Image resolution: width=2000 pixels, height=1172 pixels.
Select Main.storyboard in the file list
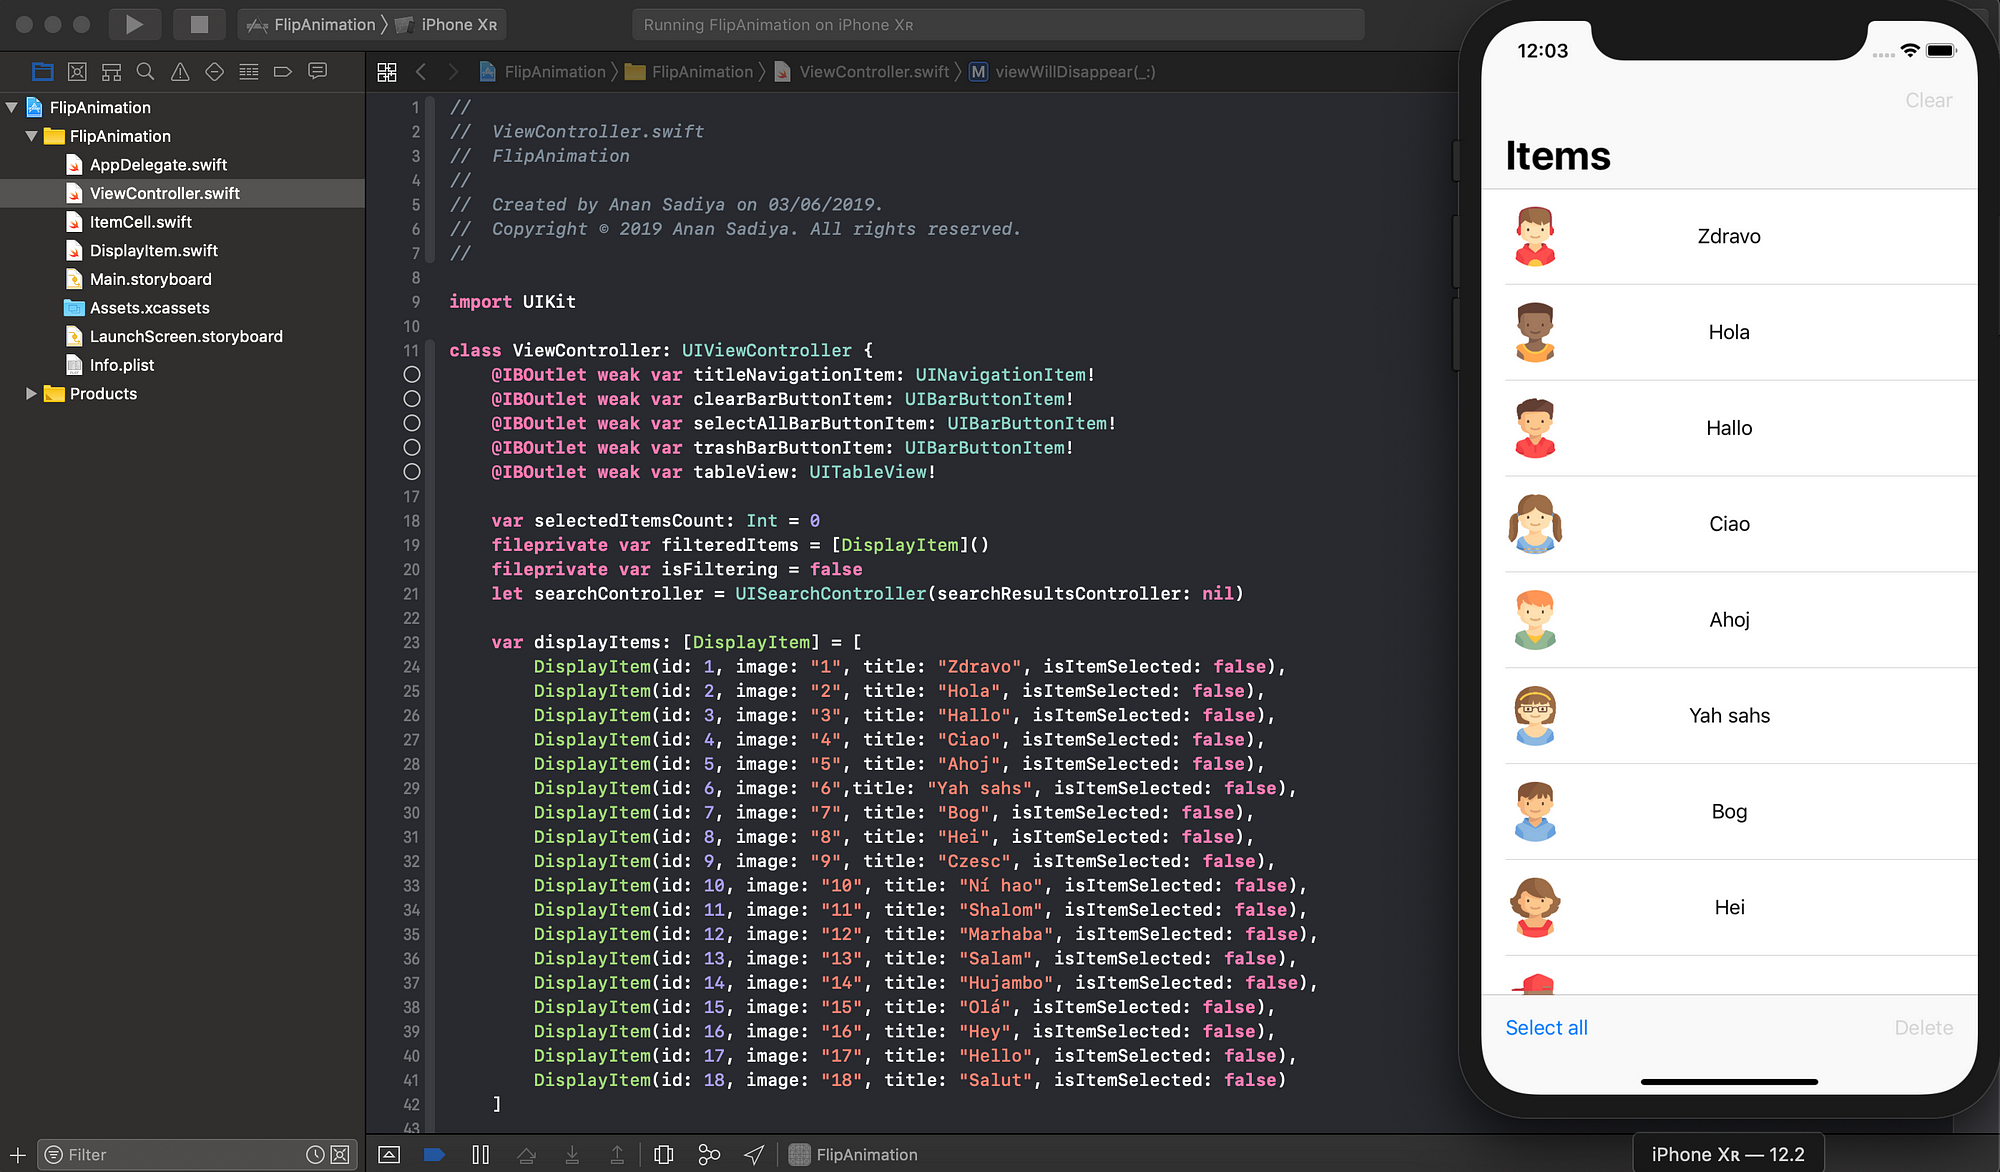pos(150,279)
